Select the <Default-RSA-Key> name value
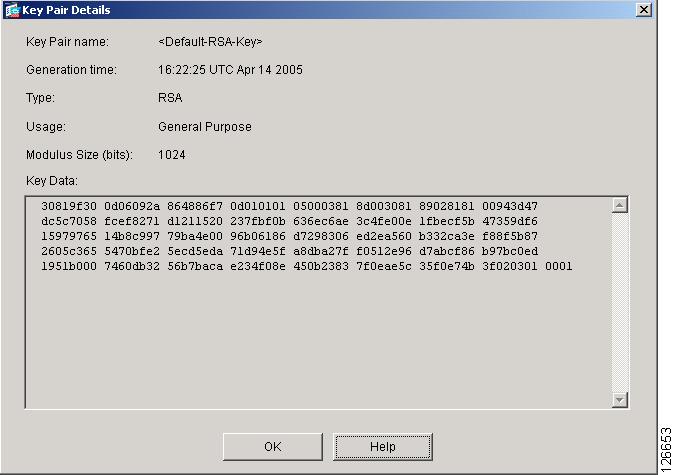 pyautogui.click(x=210, y=42)
